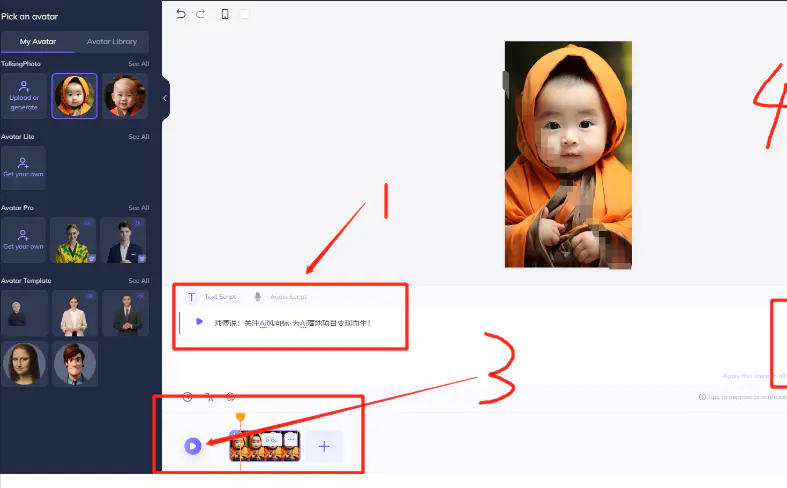This screenshot has width=787, height=488.
Task: Switch to Avatar Library tab
Action: click(112, 41)
